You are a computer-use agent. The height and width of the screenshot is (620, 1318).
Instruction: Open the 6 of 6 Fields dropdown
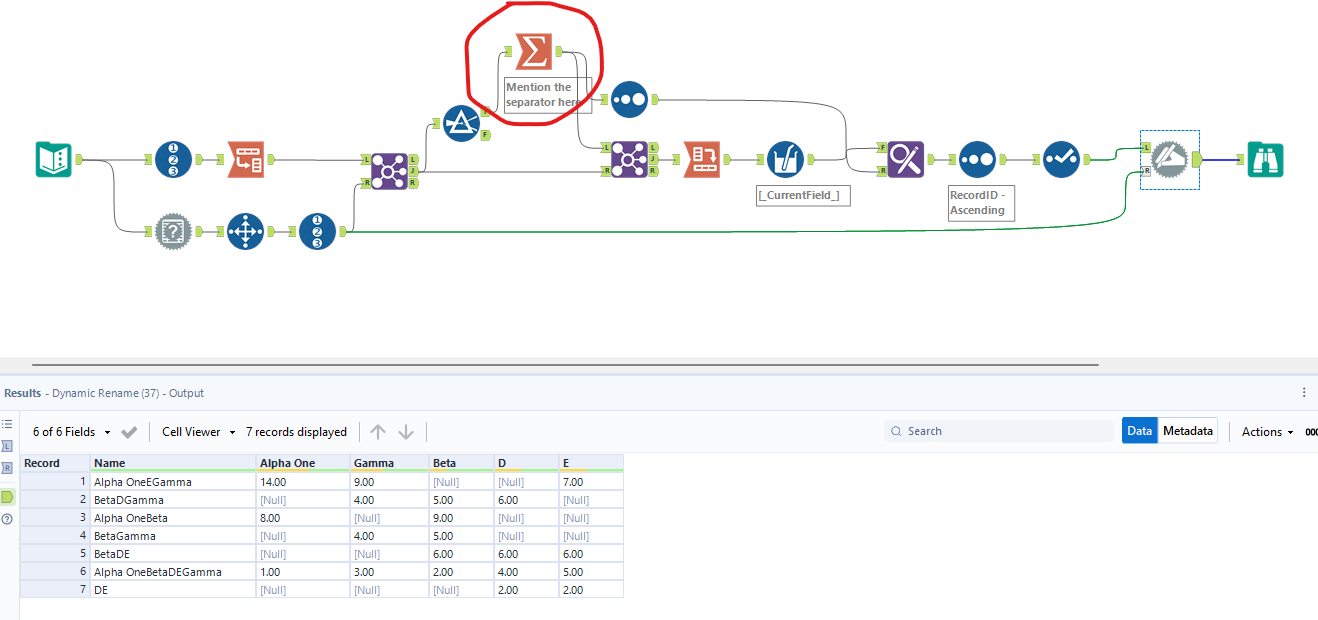[75, 431]
